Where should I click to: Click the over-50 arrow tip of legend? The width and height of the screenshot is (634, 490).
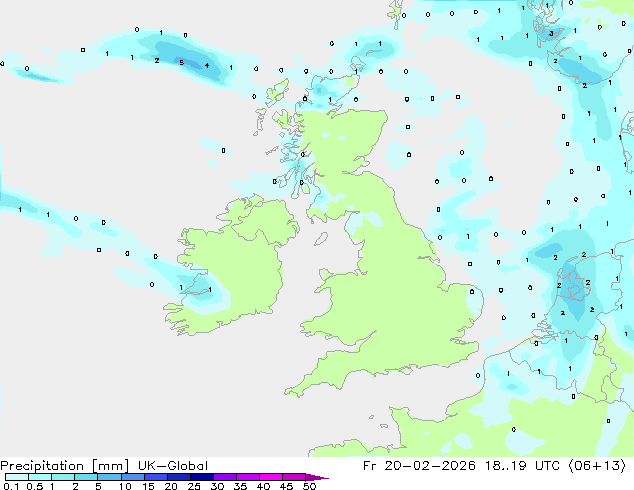point(317,477)
